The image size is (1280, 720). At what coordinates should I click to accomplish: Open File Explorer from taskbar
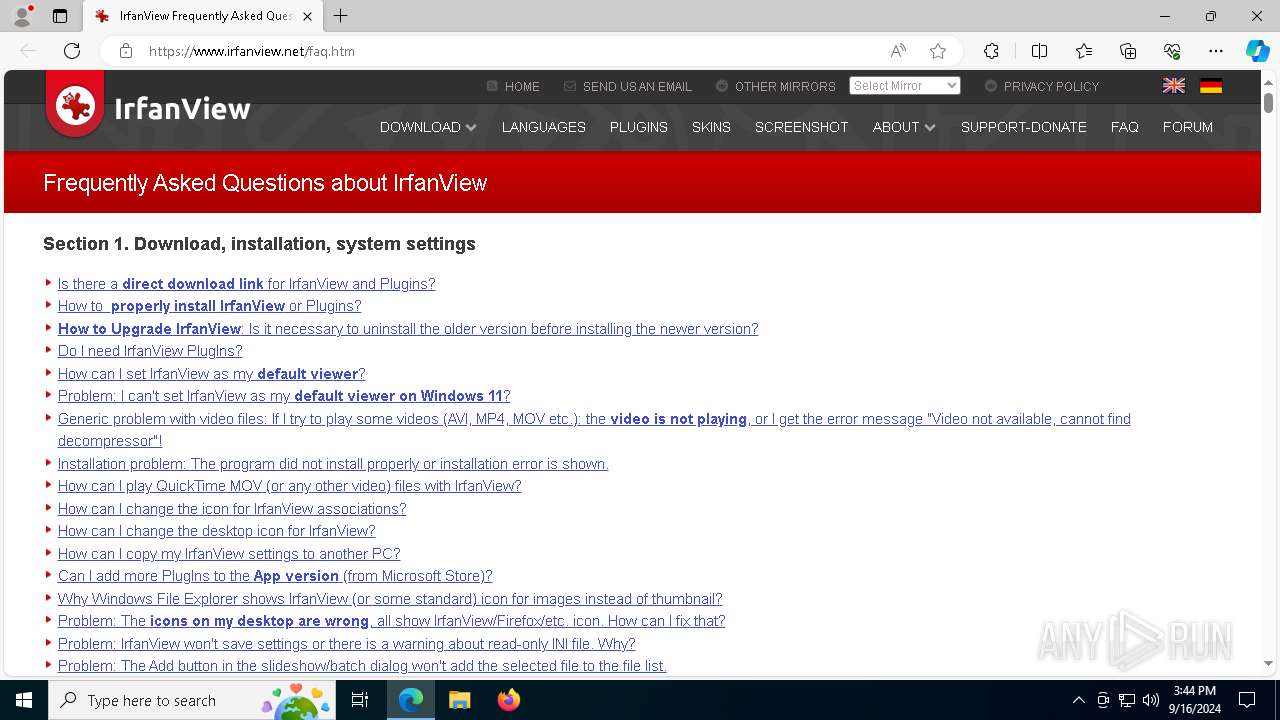click(459, 700)
